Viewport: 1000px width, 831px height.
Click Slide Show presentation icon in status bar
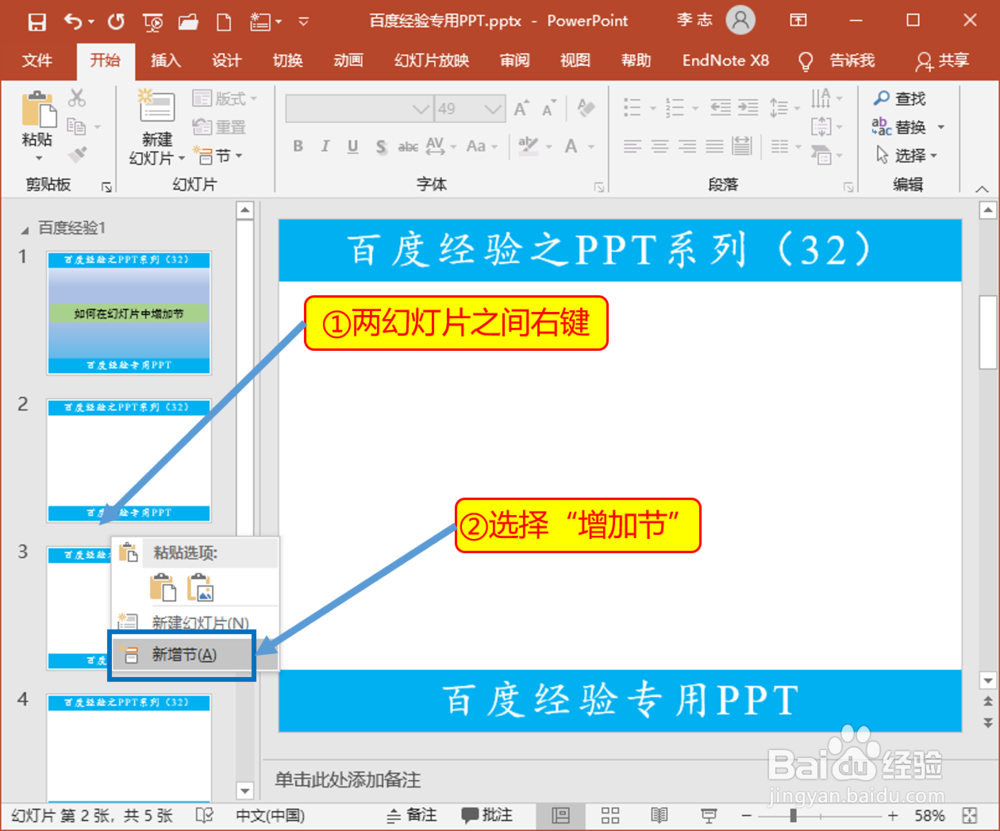click(709, 815)
